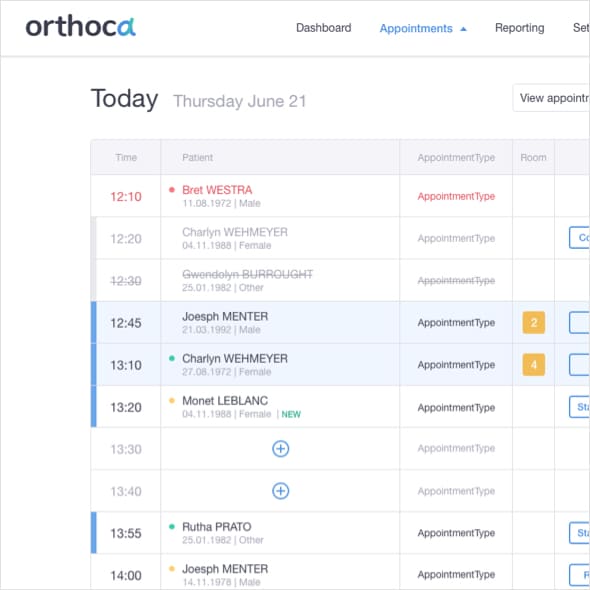Expand the Appointments menu arrow
Screen dimensions: 590x590
(x=464, y=29)
